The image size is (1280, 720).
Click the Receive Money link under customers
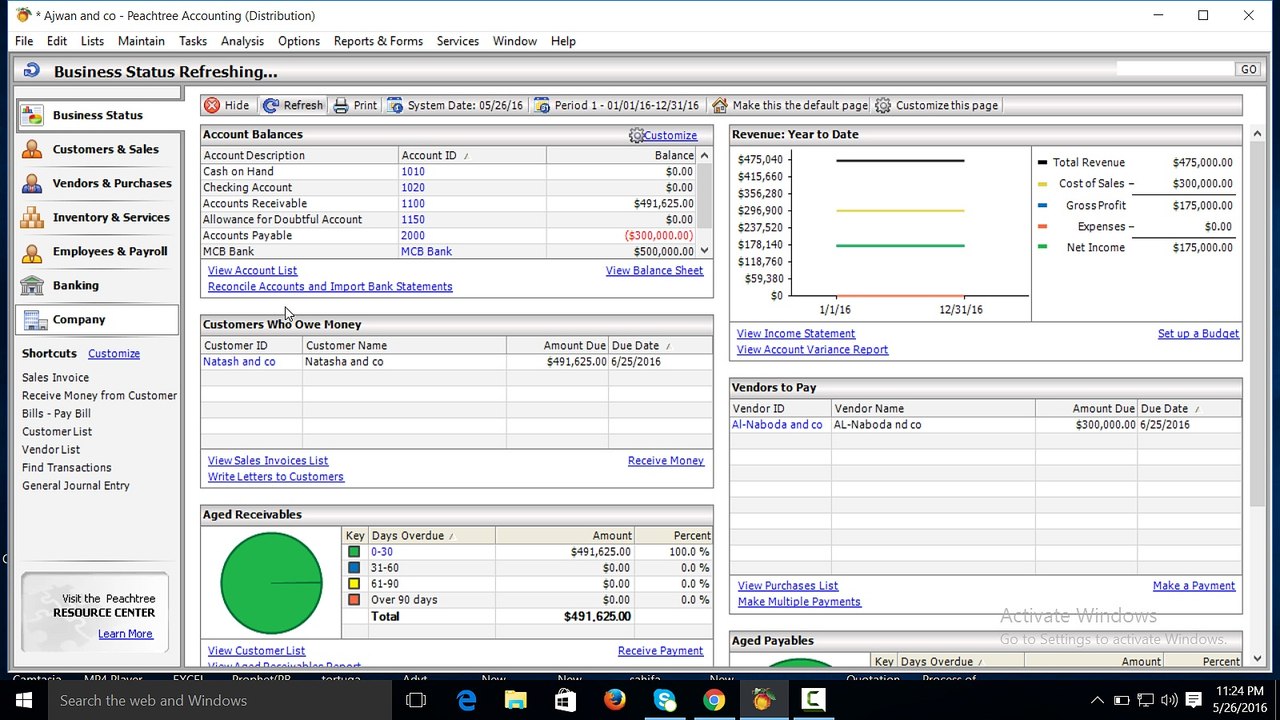(666, 461)
